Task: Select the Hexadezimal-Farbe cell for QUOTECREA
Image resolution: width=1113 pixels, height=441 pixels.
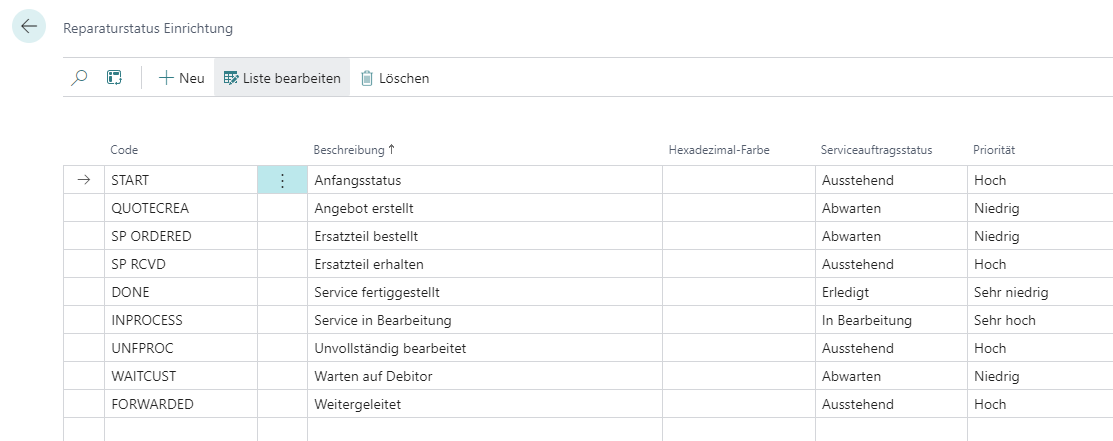Action: pos(739,208)
